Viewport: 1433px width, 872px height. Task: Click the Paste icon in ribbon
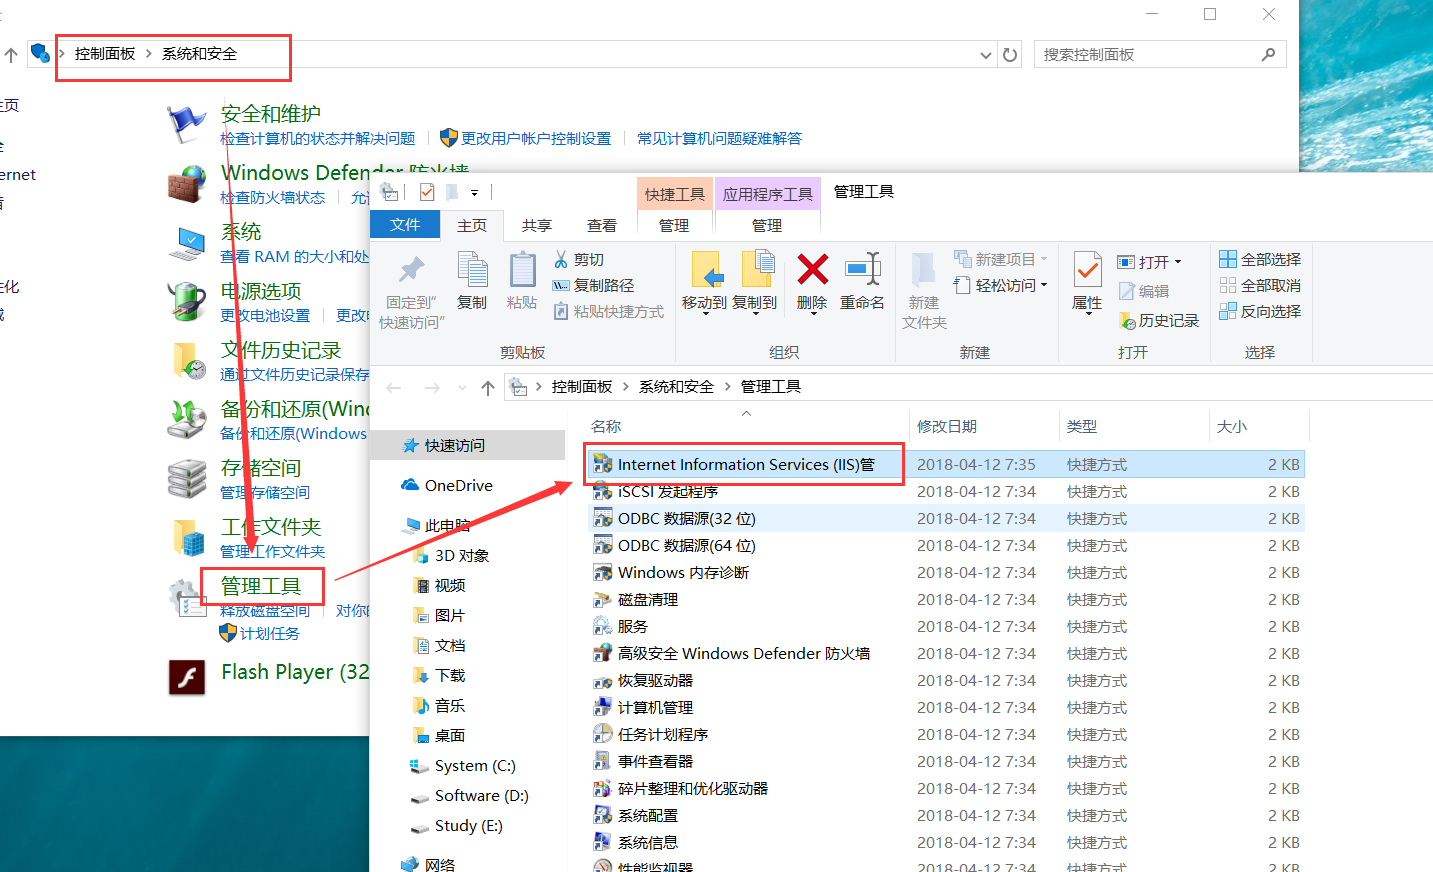point(522,269)
